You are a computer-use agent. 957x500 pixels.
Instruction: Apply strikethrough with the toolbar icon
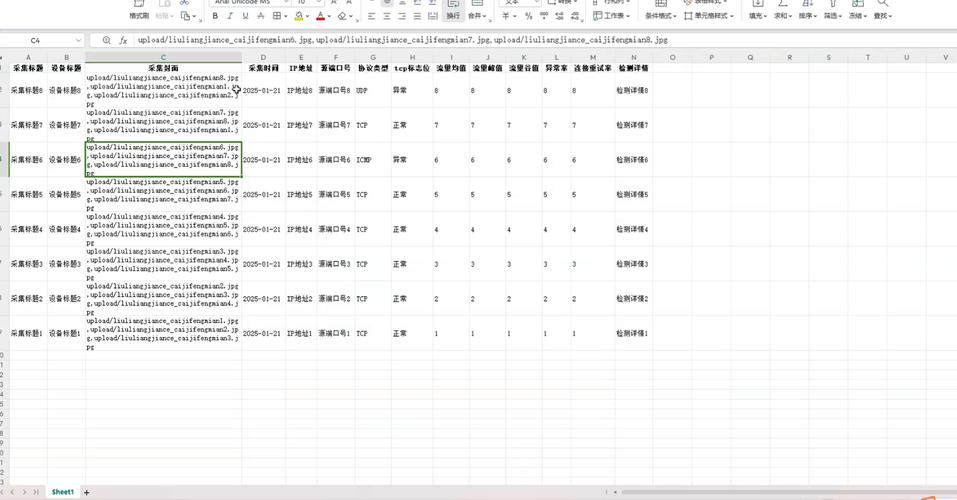point(259,16)
